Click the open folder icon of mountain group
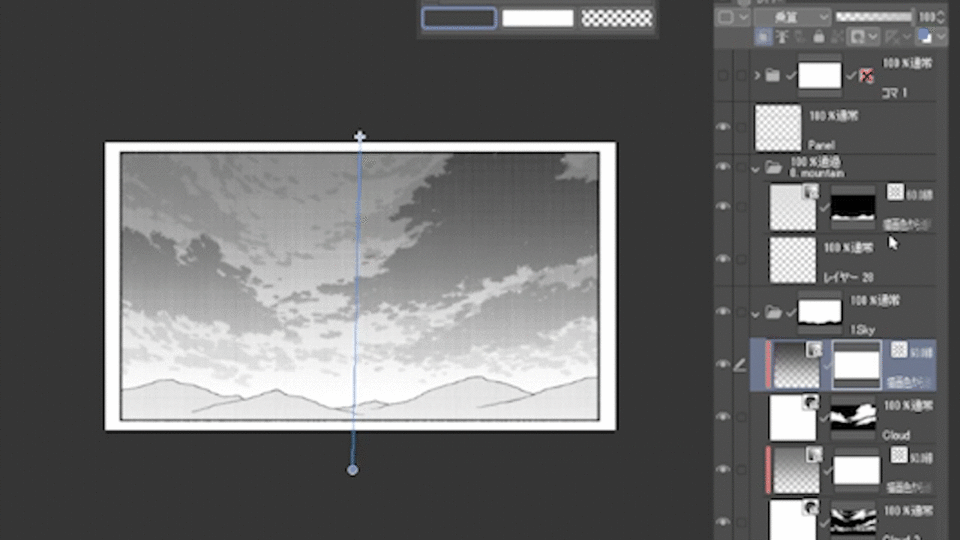 coord(774,167)
